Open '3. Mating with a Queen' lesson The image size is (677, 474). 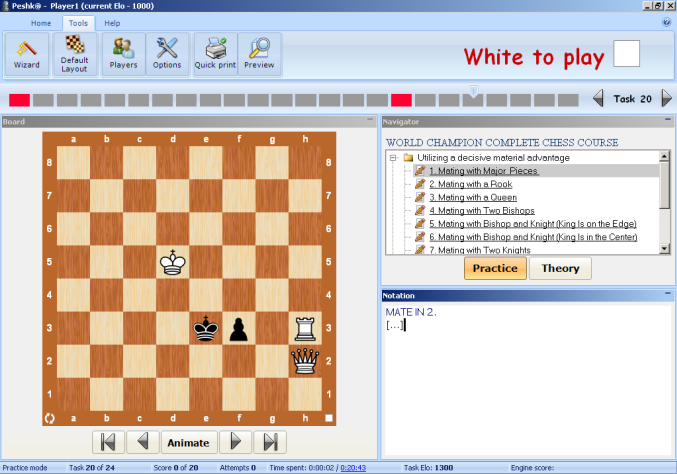[x=473, y=197]
